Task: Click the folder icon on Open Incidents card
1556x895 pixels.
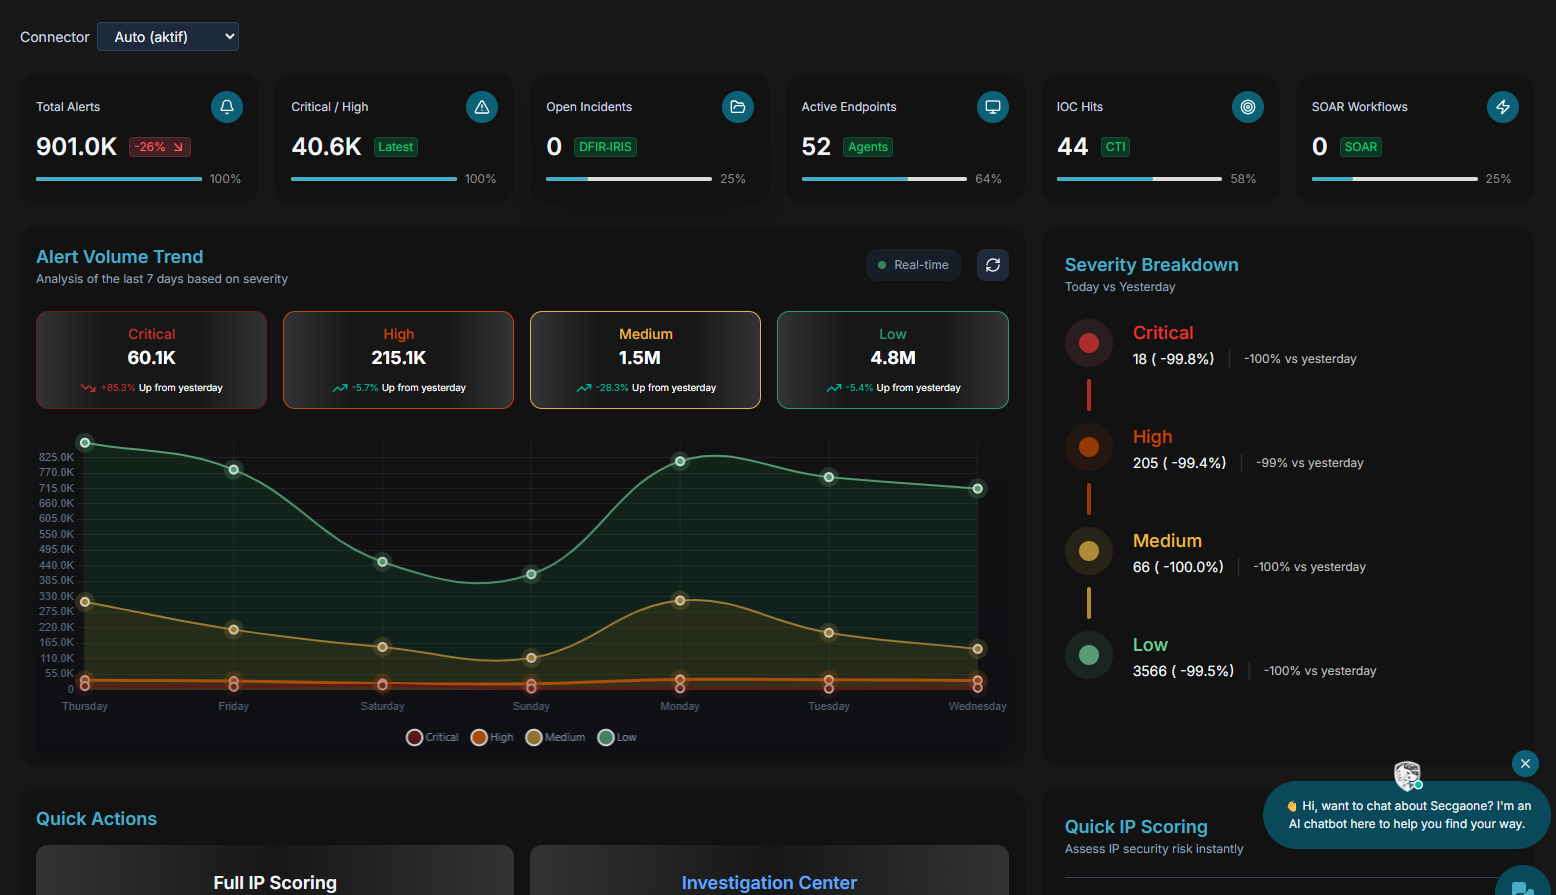Action: [738, 107]
